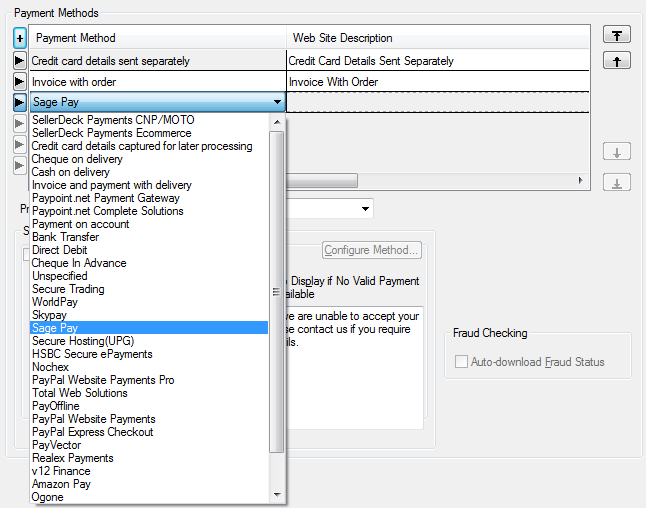This screenshot has width=646, height=508.
Task: Click right arrow of horizontal table scrollbar
Action: [x=579, y=181]
